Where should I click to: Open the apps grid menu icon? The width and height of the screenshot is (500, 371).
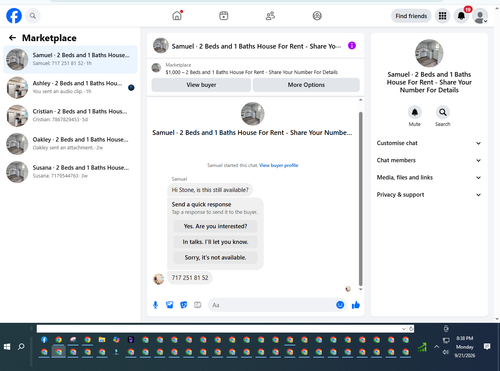click(x=442, y=16)
